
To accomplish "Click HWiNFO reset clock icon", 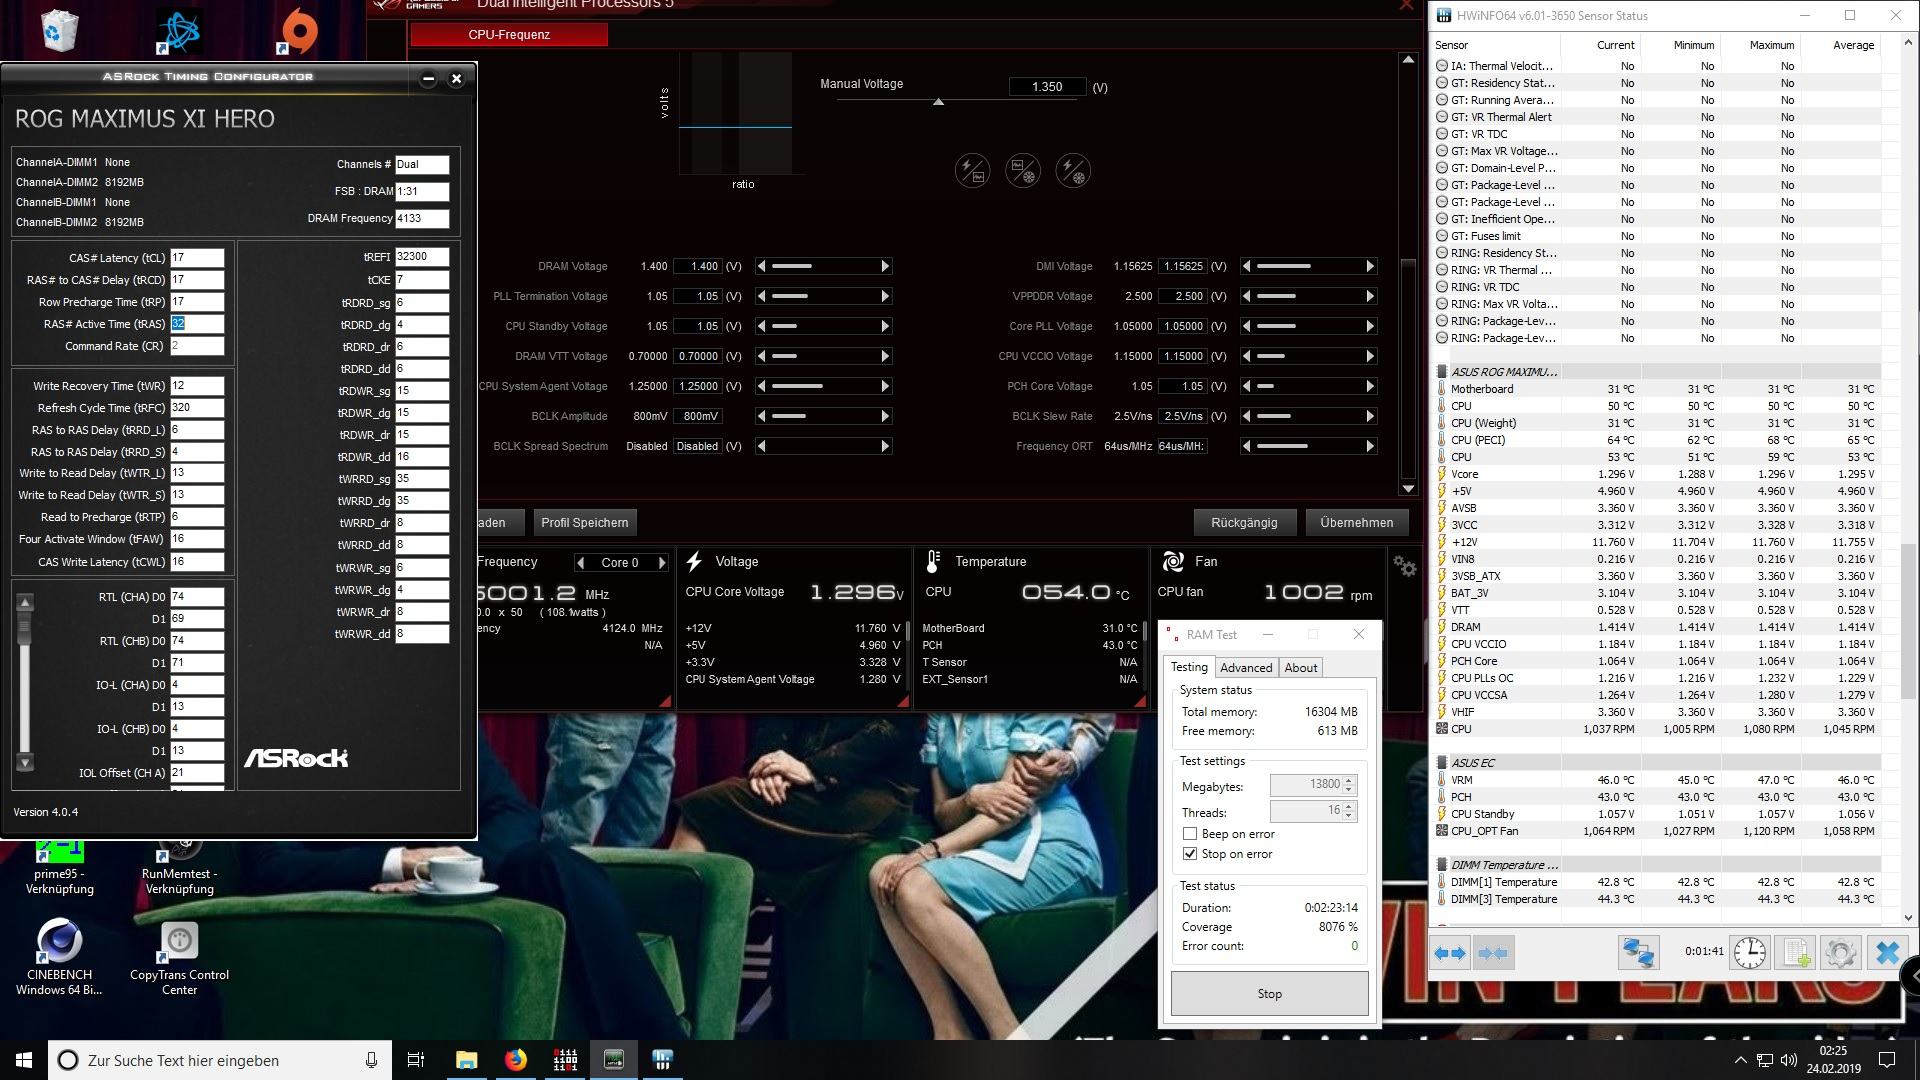I will [x=1749, y=952].
